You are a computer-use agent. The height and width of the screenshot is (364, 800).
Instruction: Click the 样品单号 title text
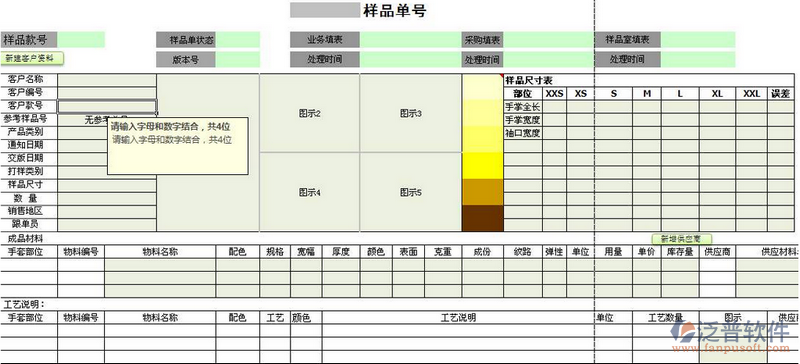click(394, 10)
